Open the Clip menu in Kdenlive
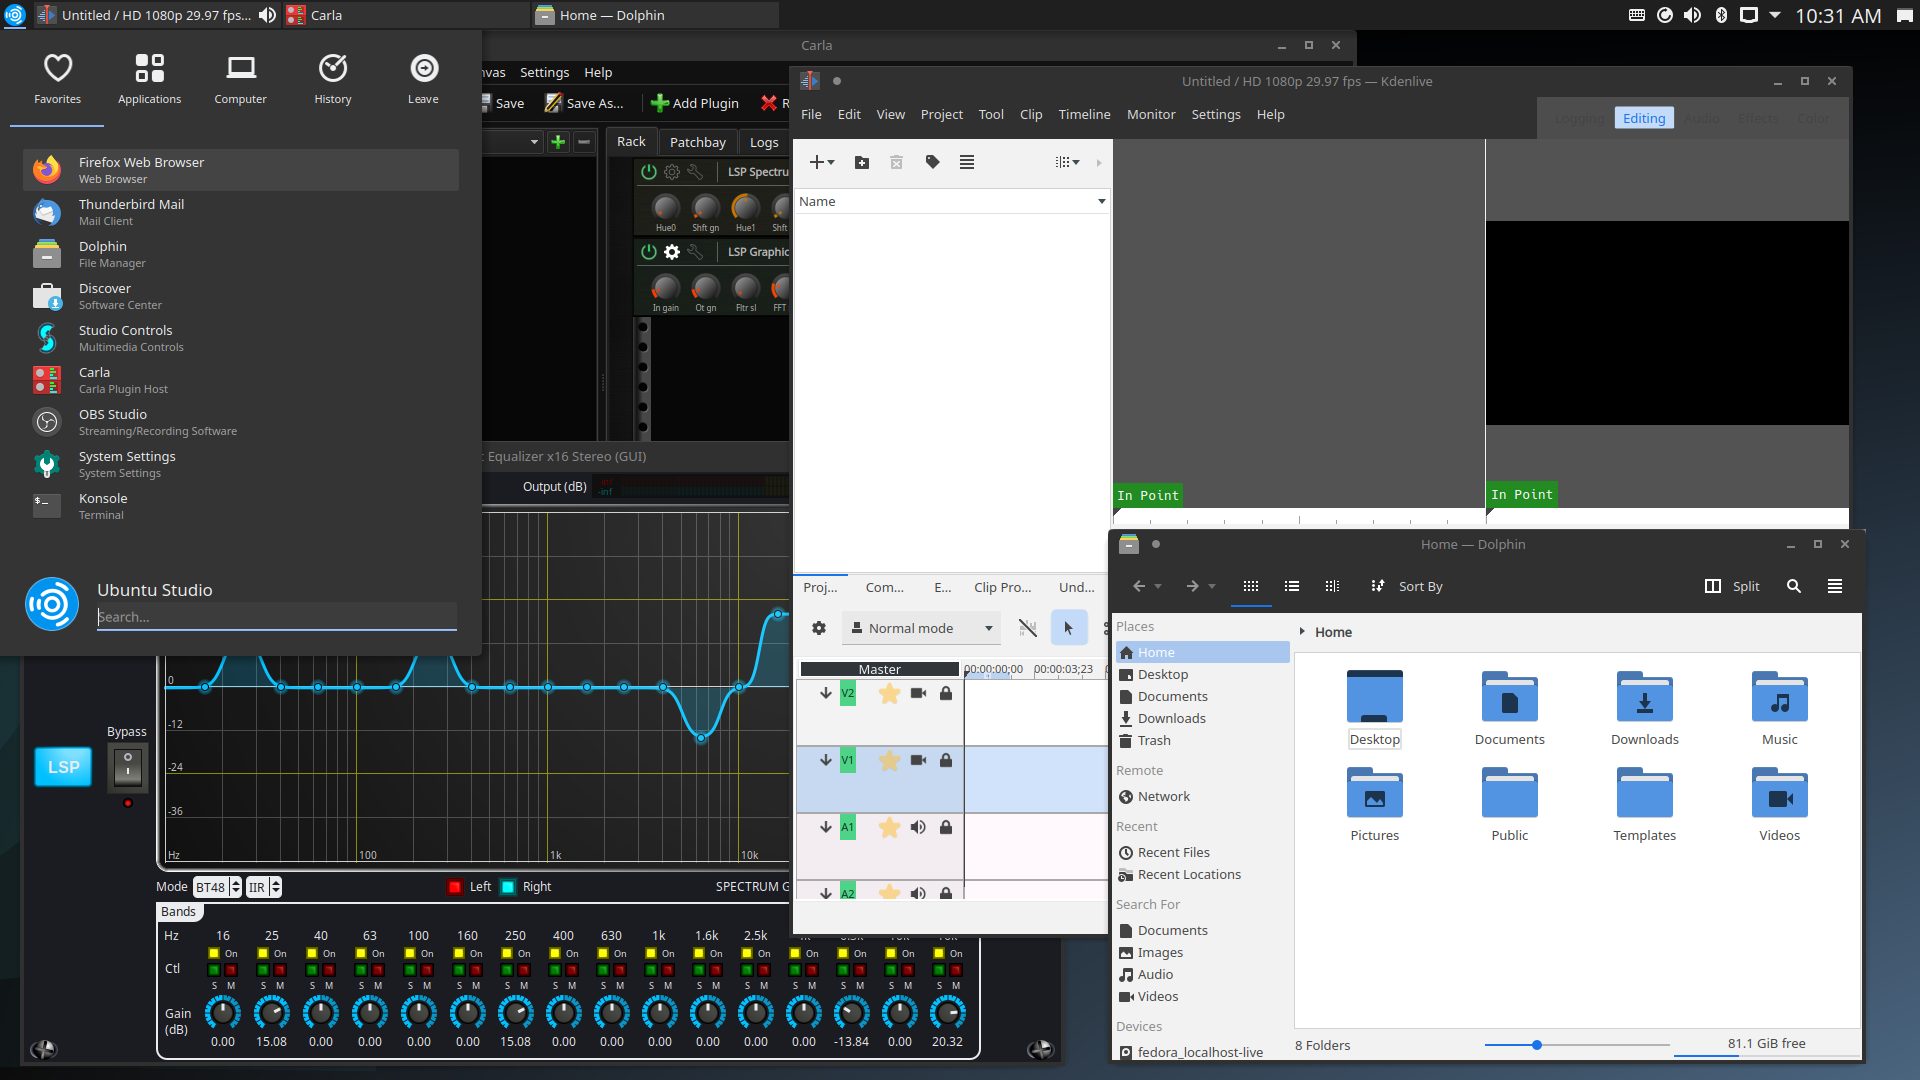Screen dimensions: 1920x1080 click(x=1030, y=113)
